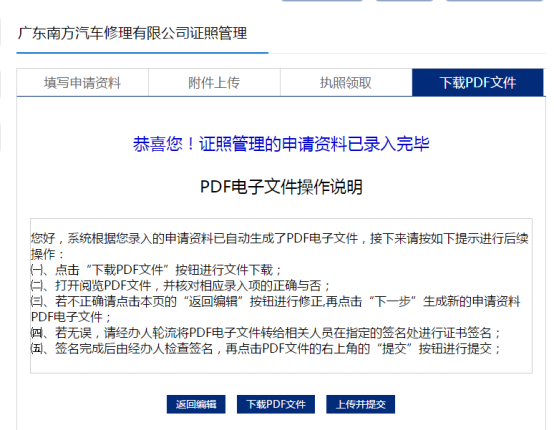The image size is (554, 430).
Task: Click the 返回编辑 button
Action: point(196,404)
